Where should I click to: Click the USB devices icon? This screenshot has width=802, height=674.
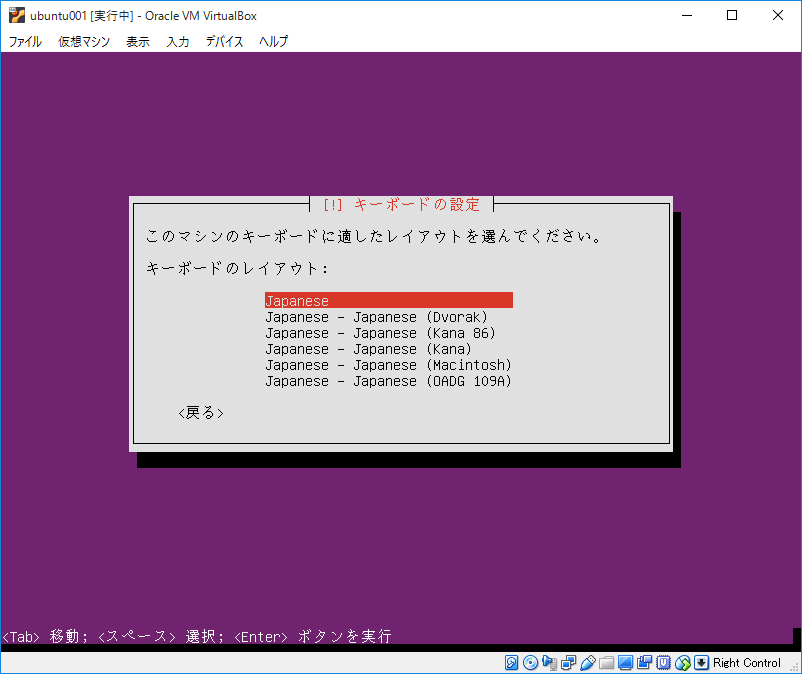pos(588,663)
